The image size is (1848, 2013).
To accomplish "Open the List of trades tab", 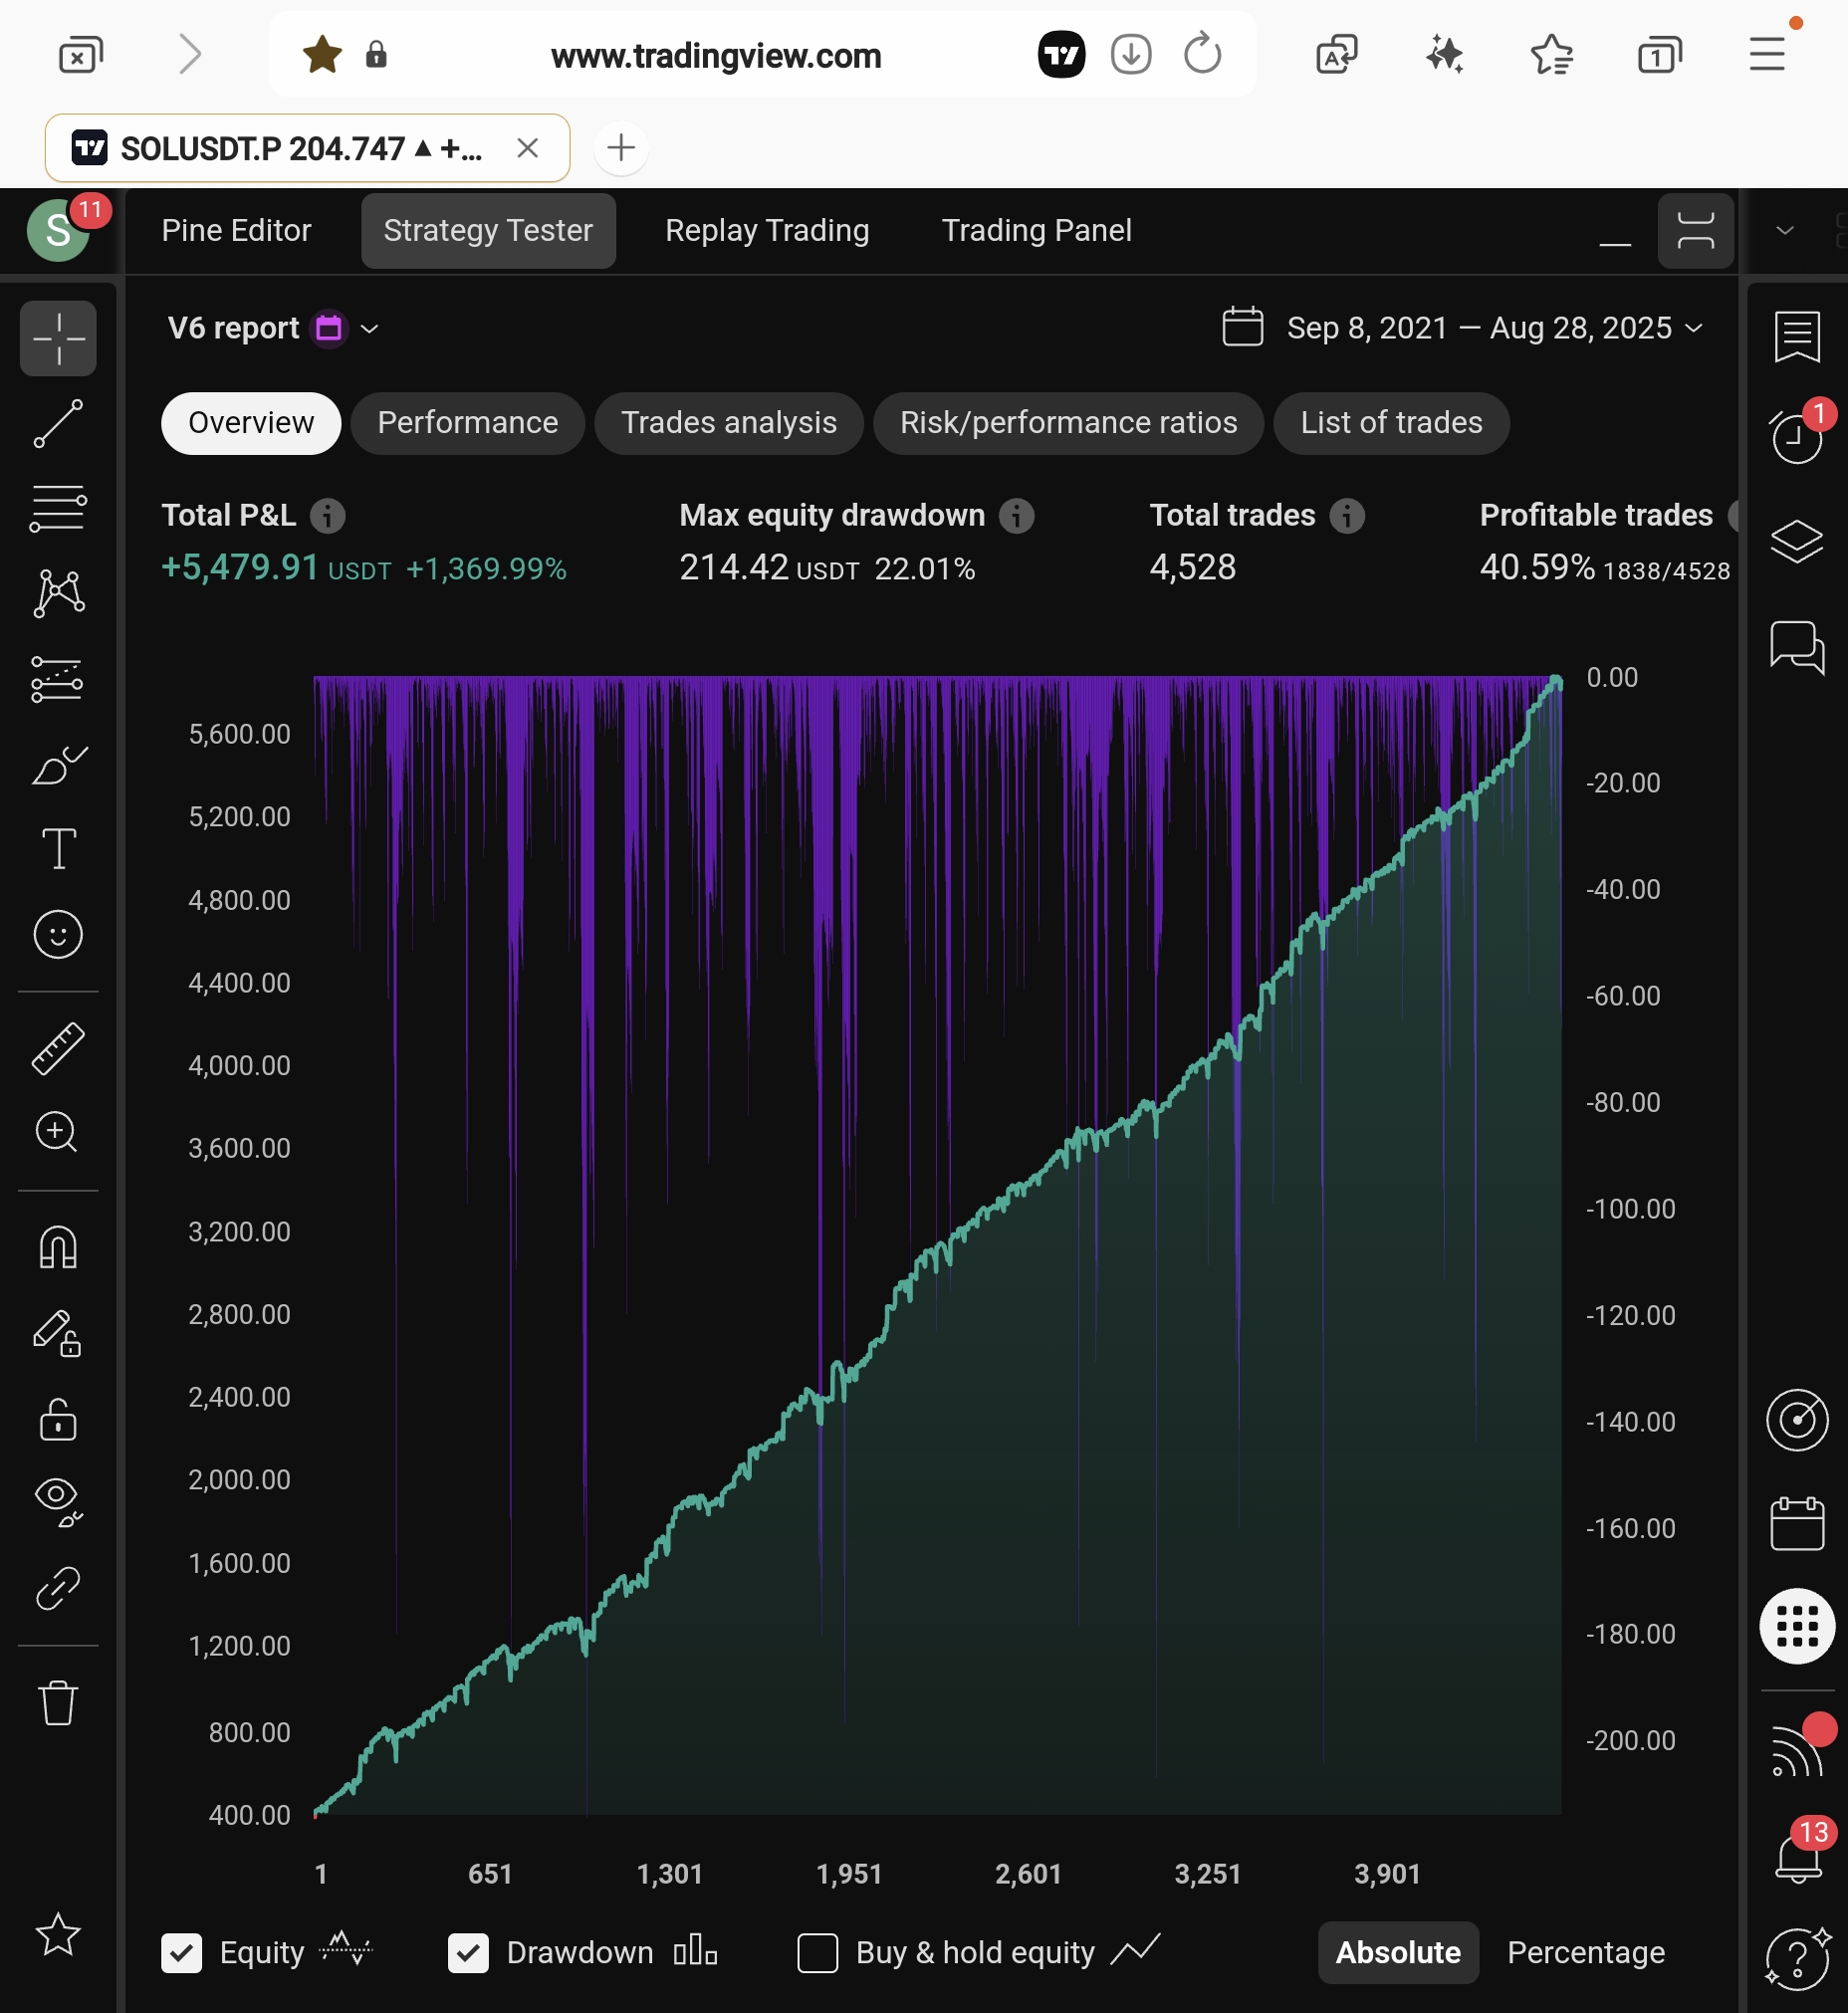I will pyautogui.click(x=1390, y=423).
